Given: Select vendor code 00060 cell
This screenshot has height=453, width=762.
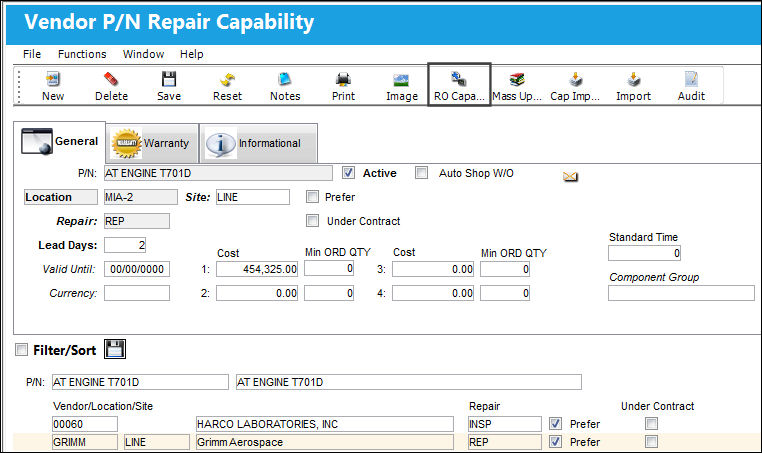Looking at the screenshot, I should (85, 424).
